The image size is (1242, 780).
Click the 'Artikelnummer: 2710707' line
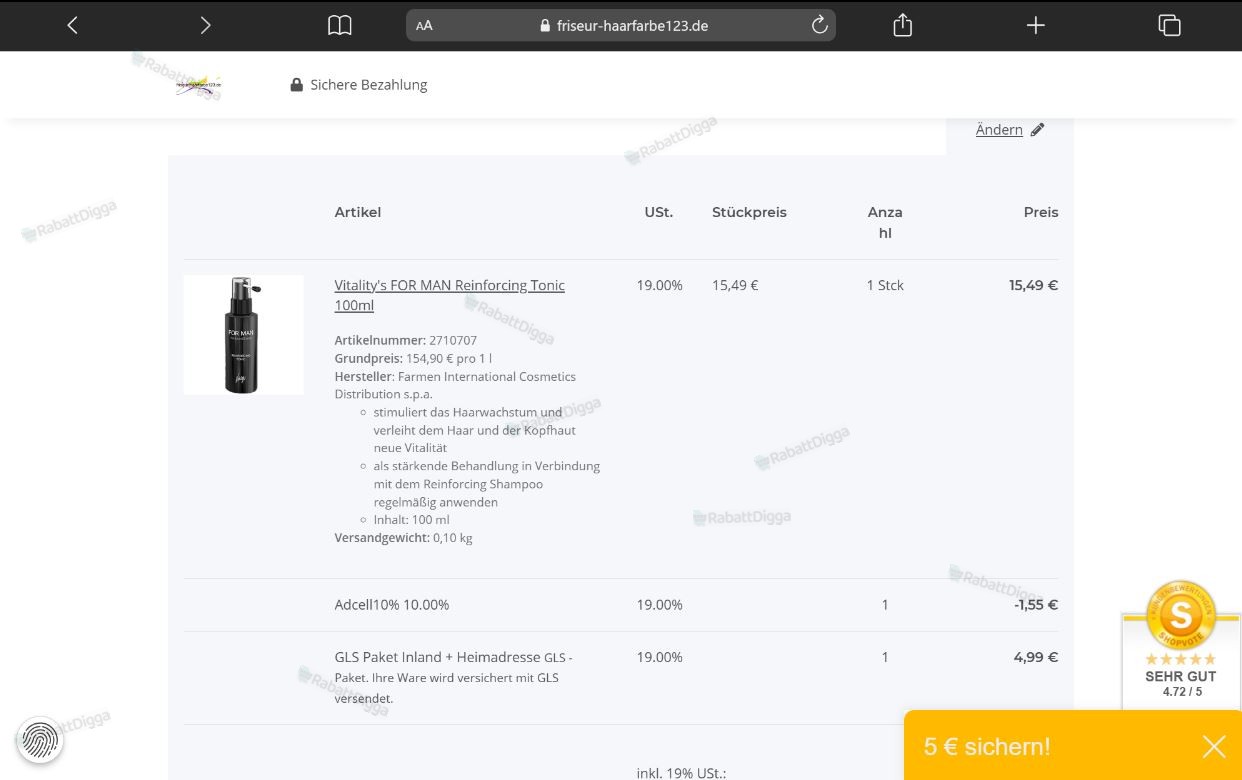tap(405, 341)
